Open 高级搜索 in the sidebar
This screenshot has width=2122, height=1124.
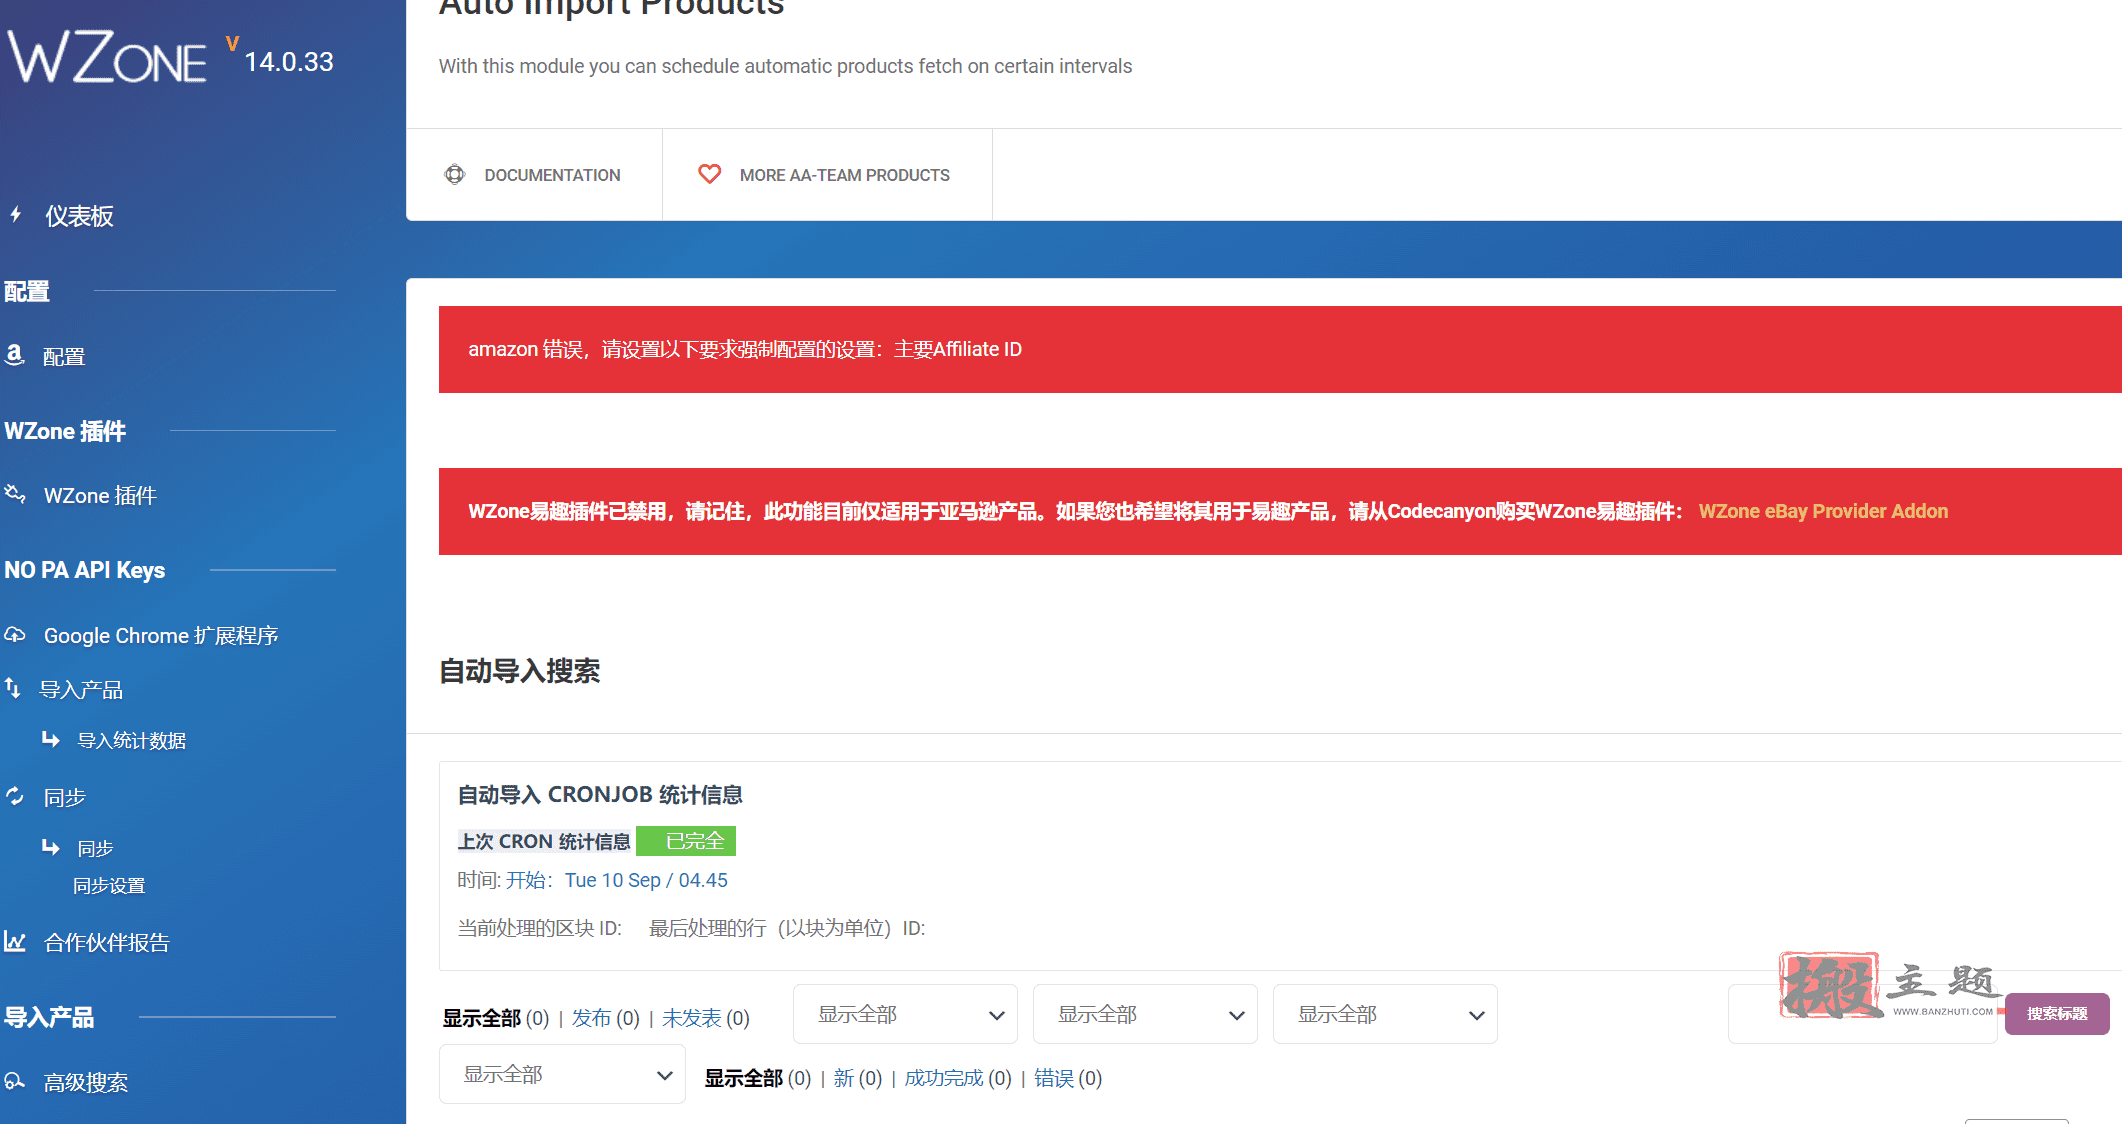coord(86,1083)
